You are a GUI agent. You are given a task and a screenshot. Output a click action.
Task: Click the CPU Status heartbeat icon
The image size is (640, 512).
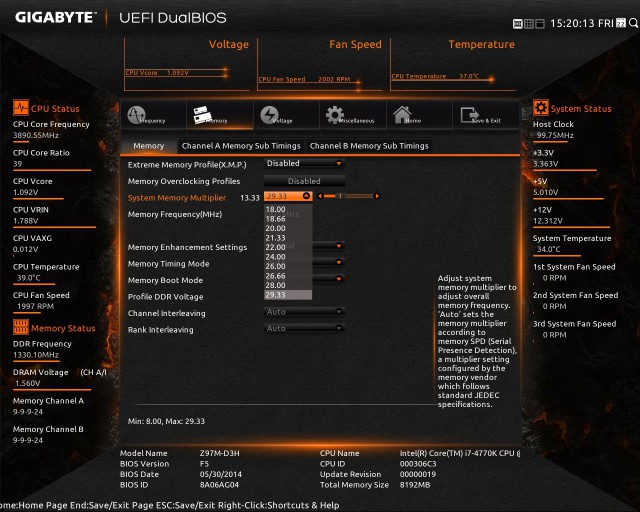pyautogui.click(x=20, y=108)
